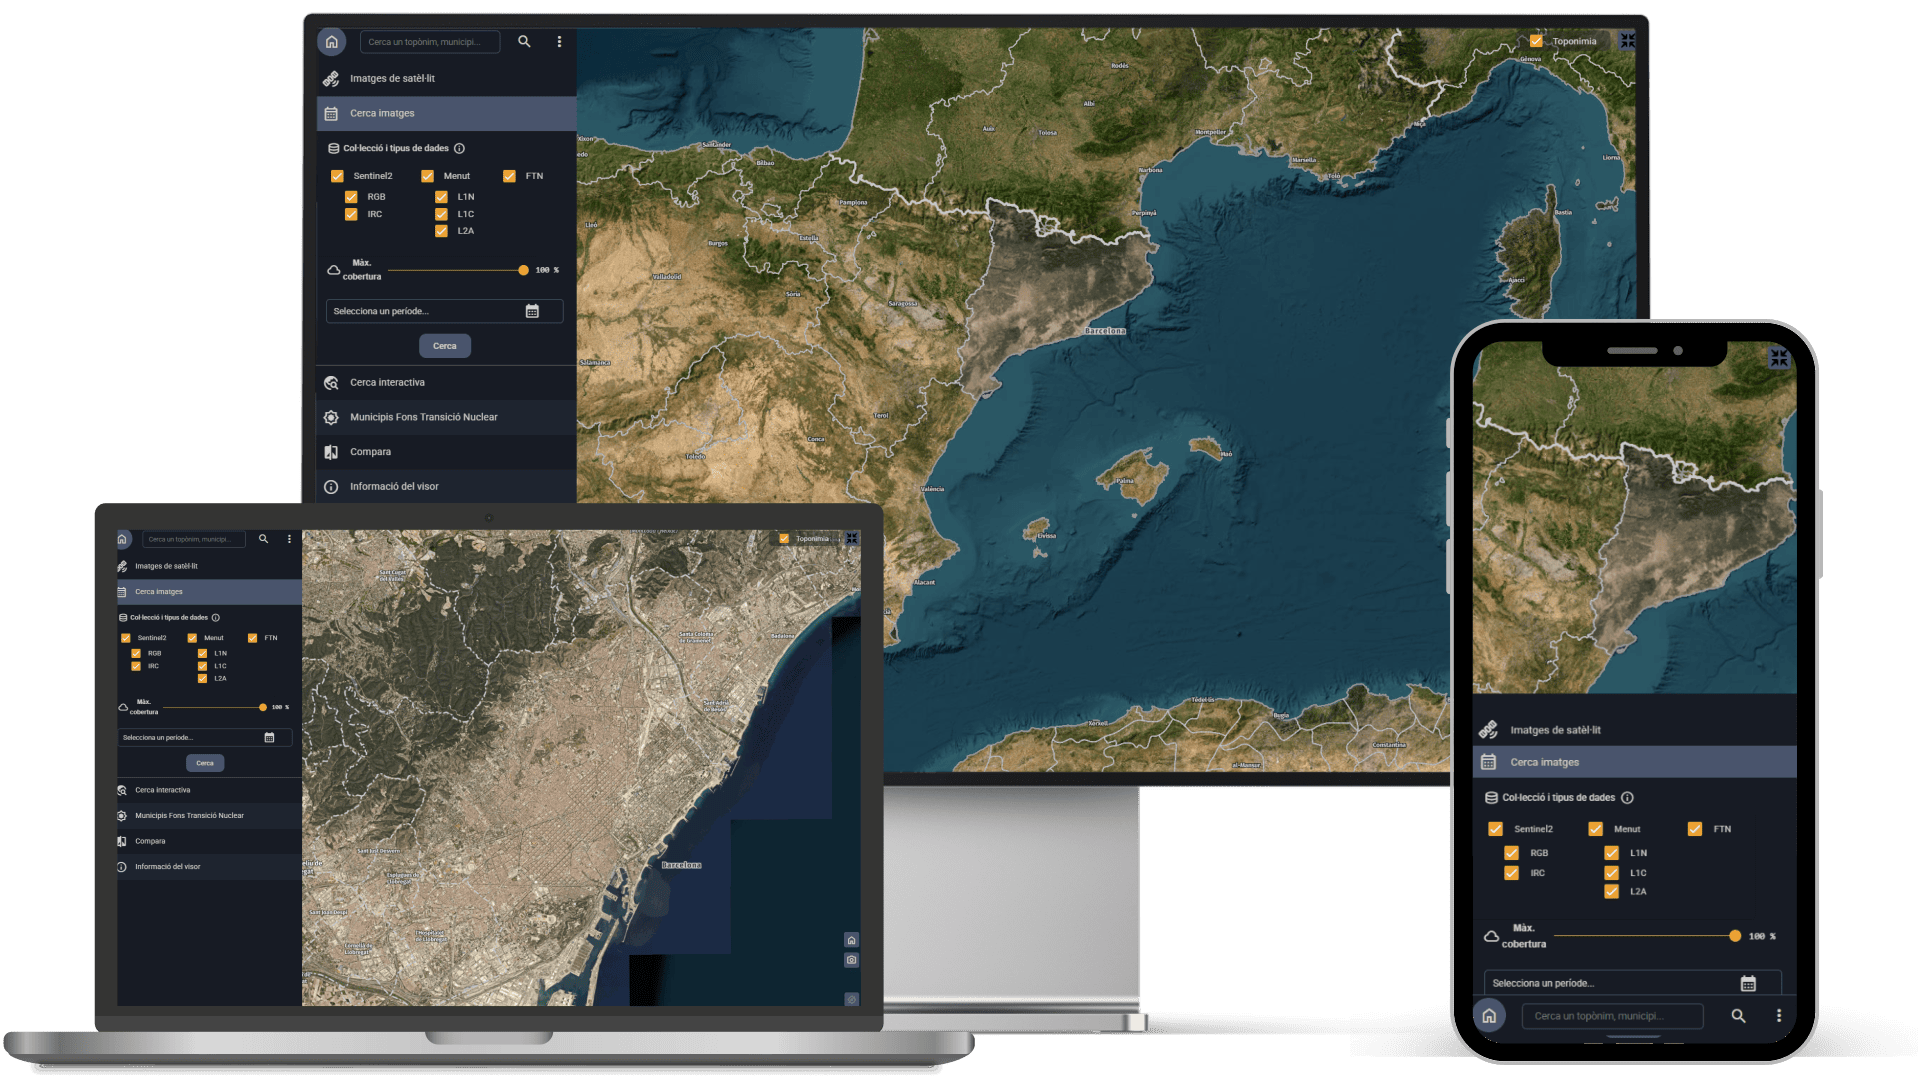
Task: Uncheck the L2A checkbox on the phone
Action: pos(1611,892)
